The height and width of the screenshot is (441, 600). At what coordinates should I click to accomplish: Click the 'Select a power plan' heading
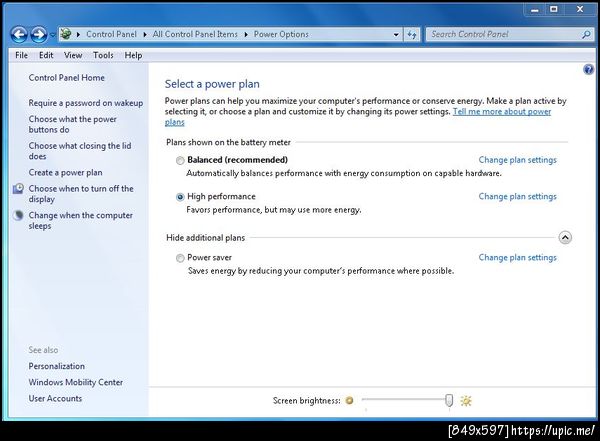click(212, 84)
